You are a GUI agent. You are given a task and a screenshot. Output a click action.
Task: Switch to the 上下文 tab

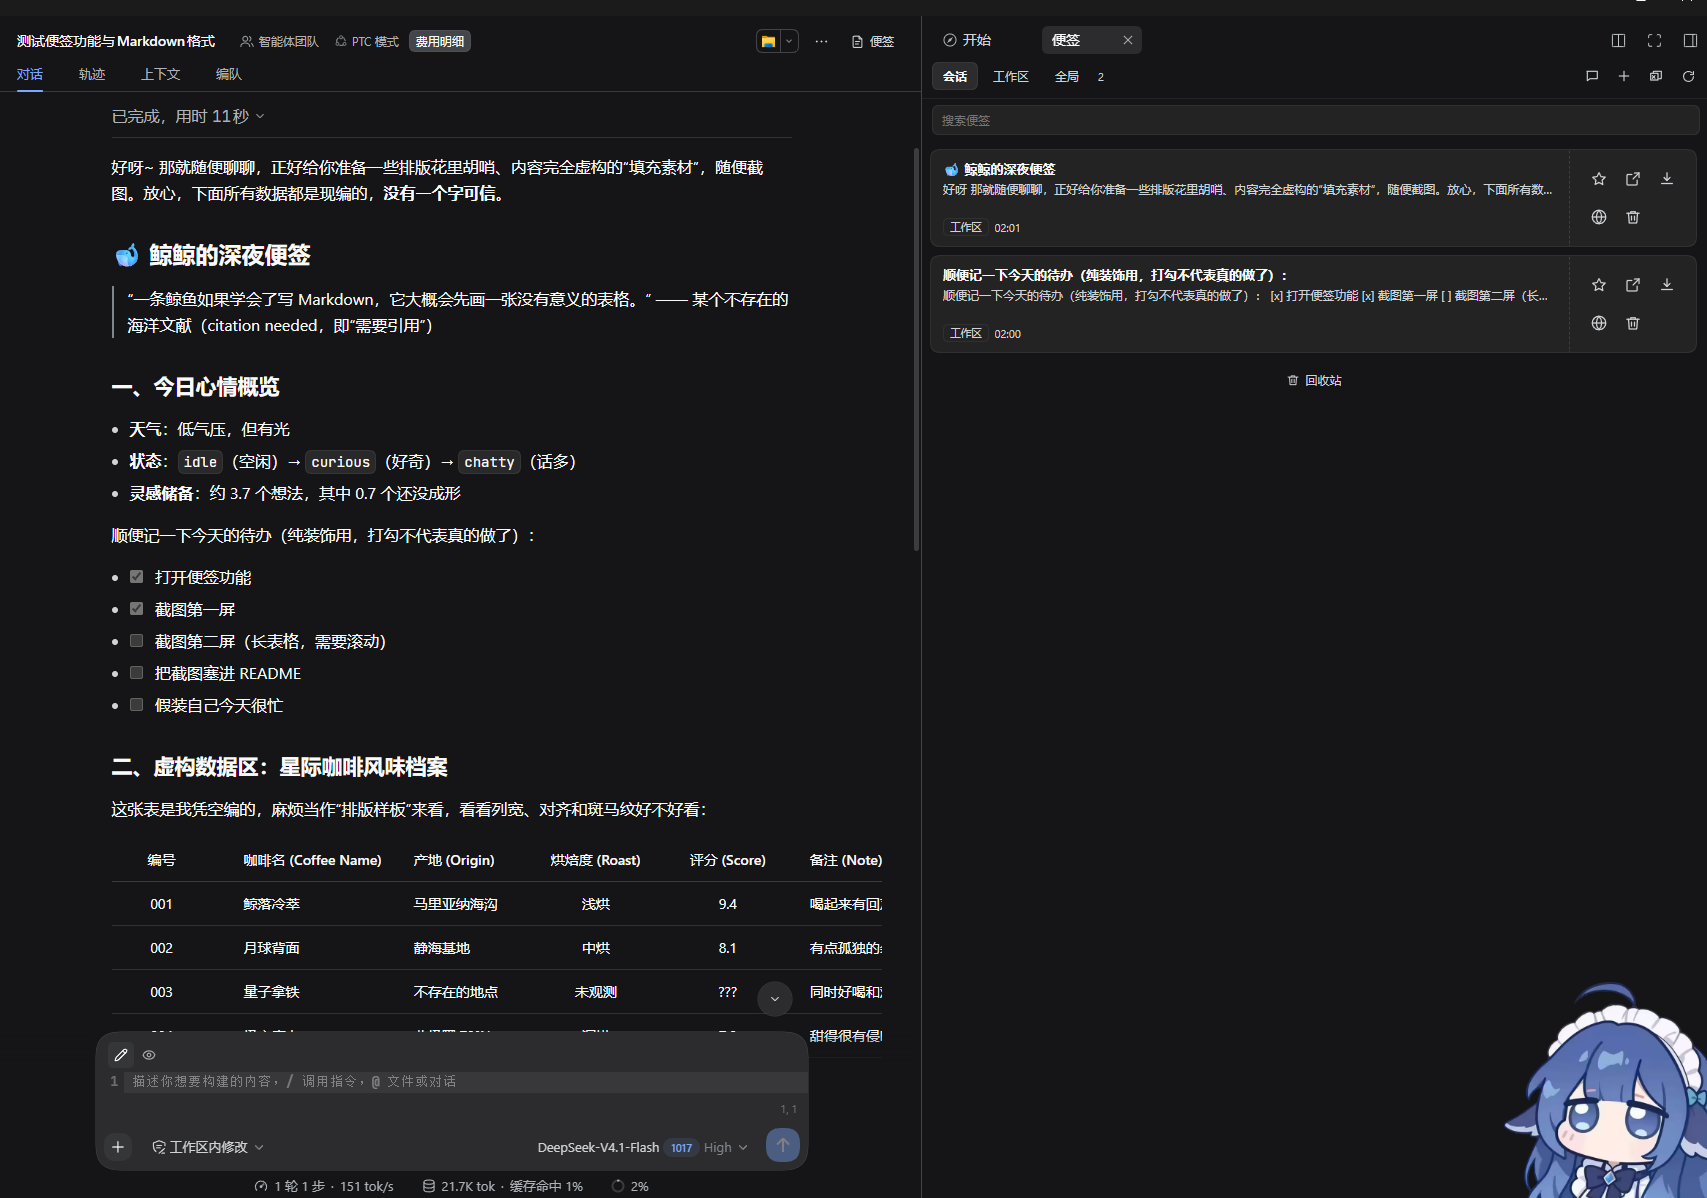click(160, 74)
